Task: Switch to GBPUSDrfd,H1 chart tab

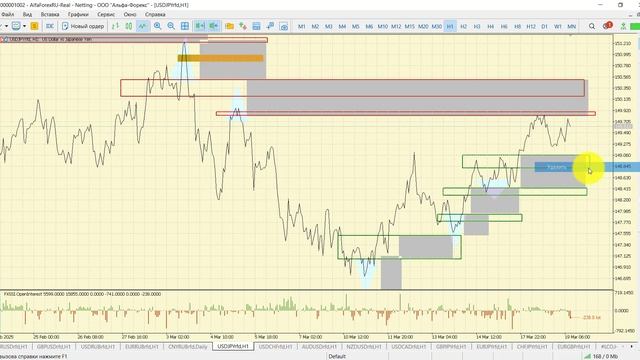Action: click(53, 347)
